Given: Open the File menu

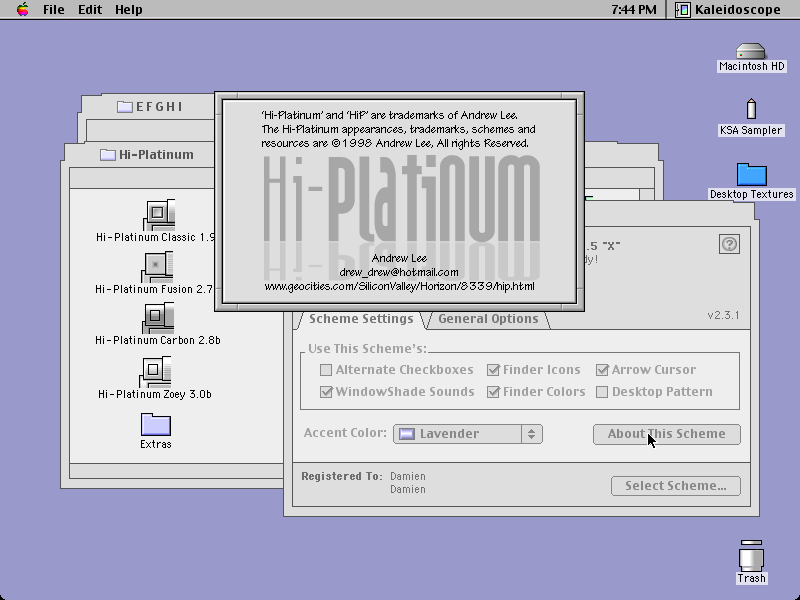Looking at the screenshot, I should click(54, 9).
